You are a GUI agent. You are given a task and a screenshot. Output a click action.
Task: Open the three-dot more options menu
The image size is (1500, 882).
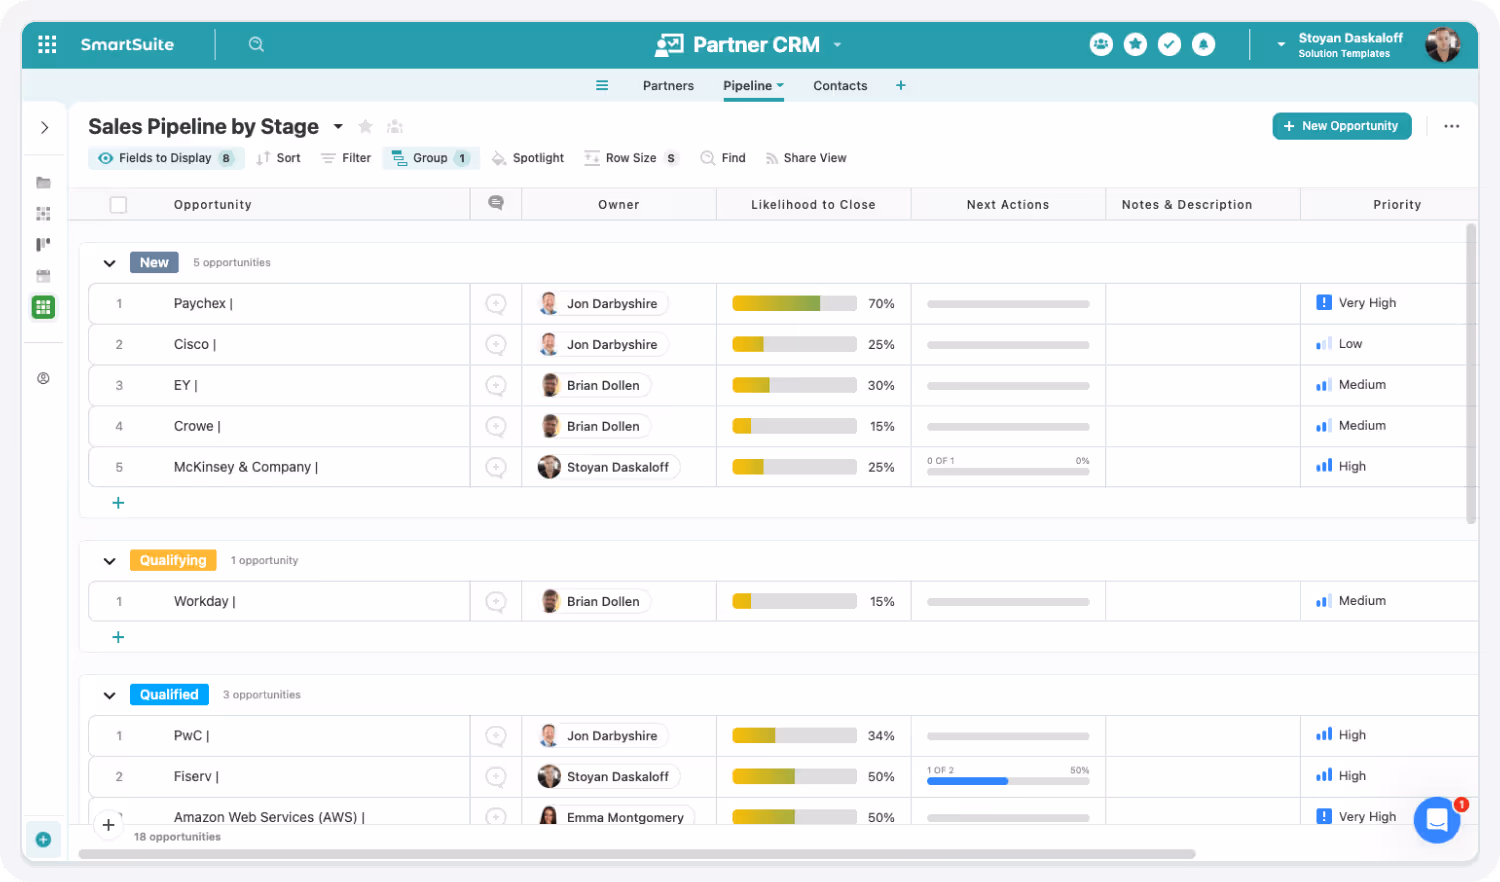(x=1452, y=126)
